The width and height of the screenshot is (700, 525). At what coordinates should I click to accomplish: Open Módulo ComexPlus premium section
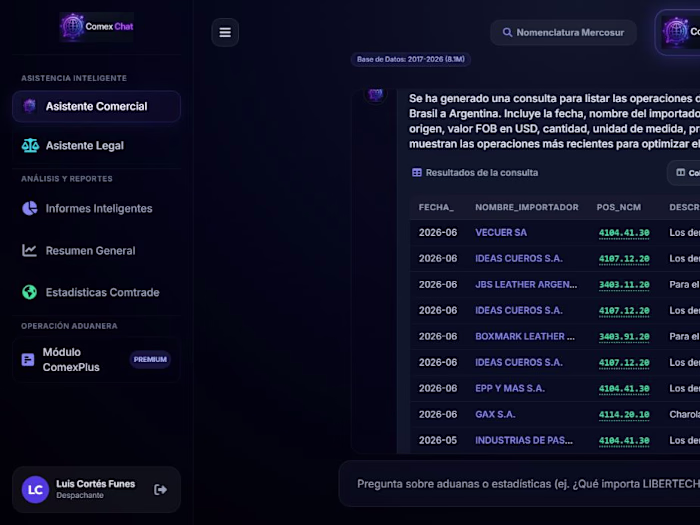point(96,359)
